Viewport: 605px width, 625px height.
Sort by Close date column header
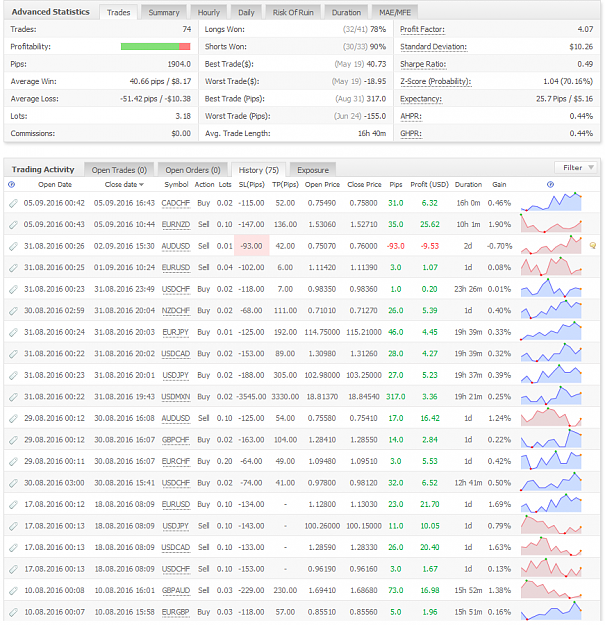(x=124, y=185)
